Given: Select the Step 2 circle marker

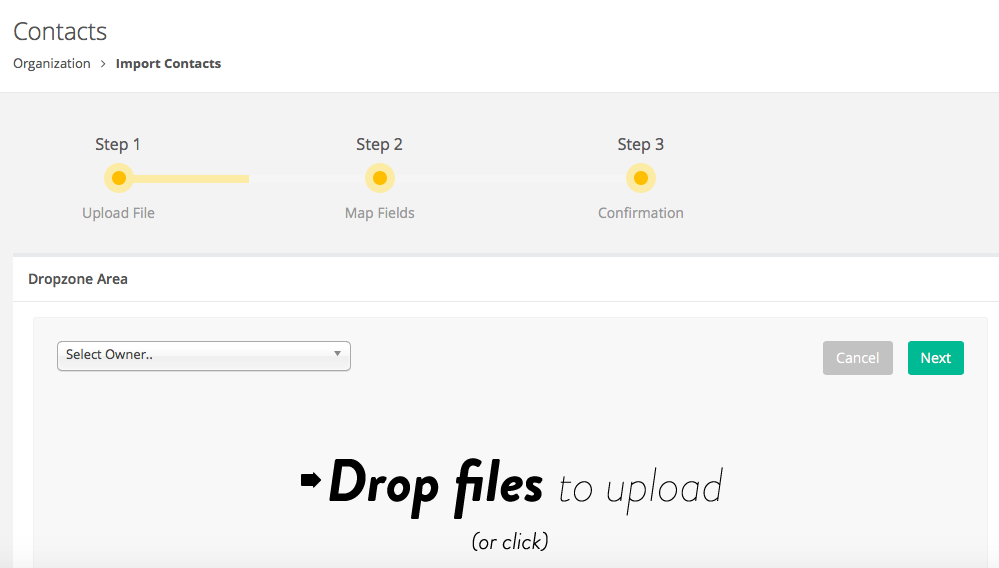Looking at the screenshot, I should (380, 178).
